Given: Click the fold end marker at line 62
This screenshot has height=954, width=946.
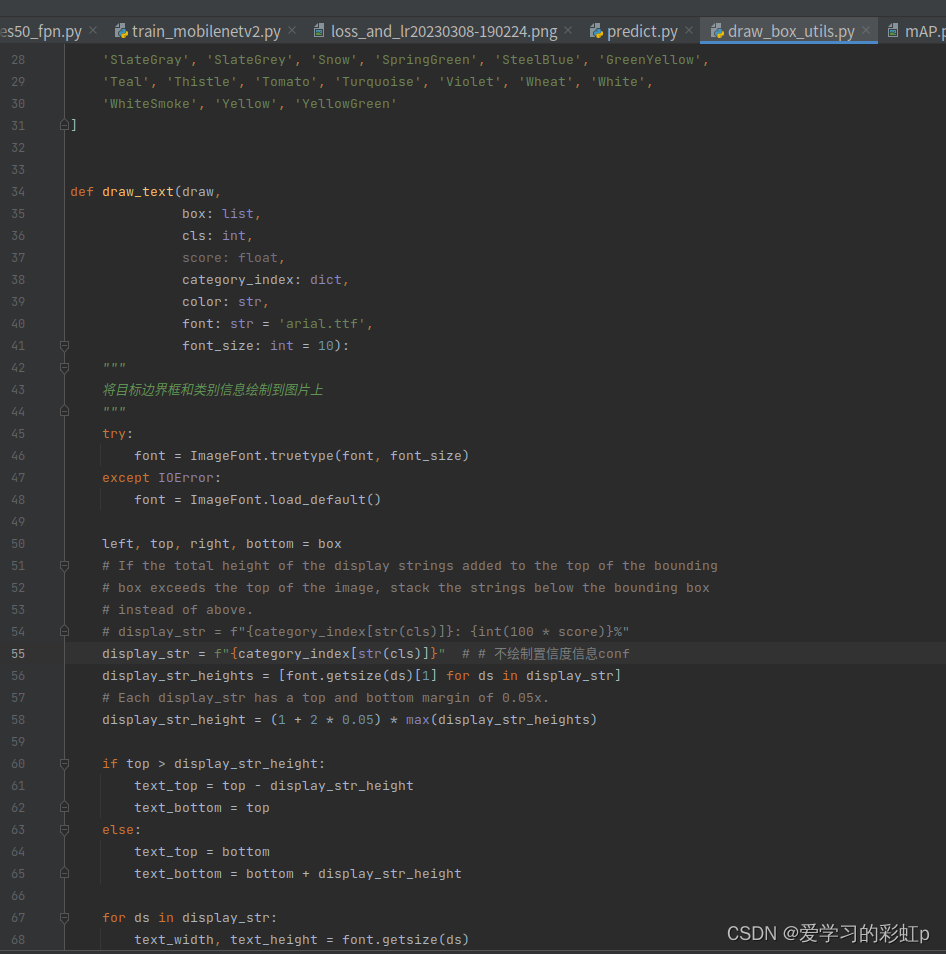Looking at the screenshot, I should pos(64,807).
